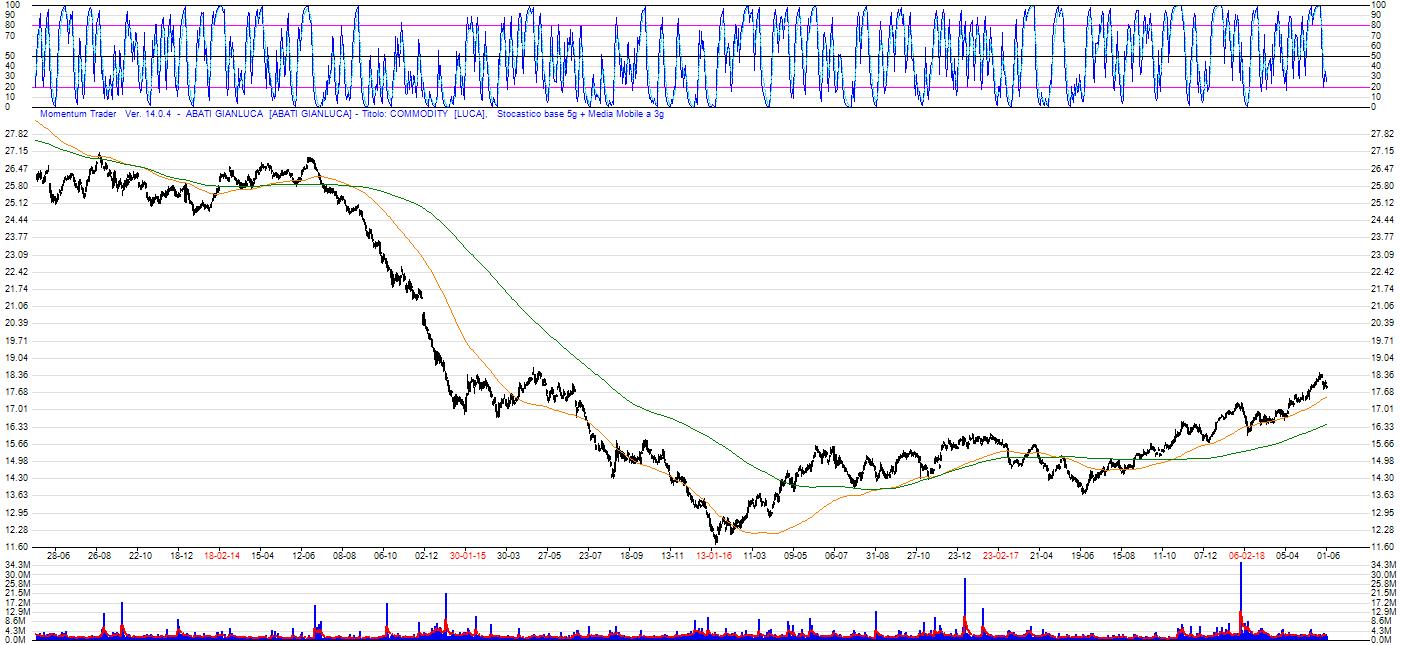Image resolution: width=1401 pixels, height=645 pixels.
Task: Click 0.0M on the right volume axis
Action: [1381, 639]
